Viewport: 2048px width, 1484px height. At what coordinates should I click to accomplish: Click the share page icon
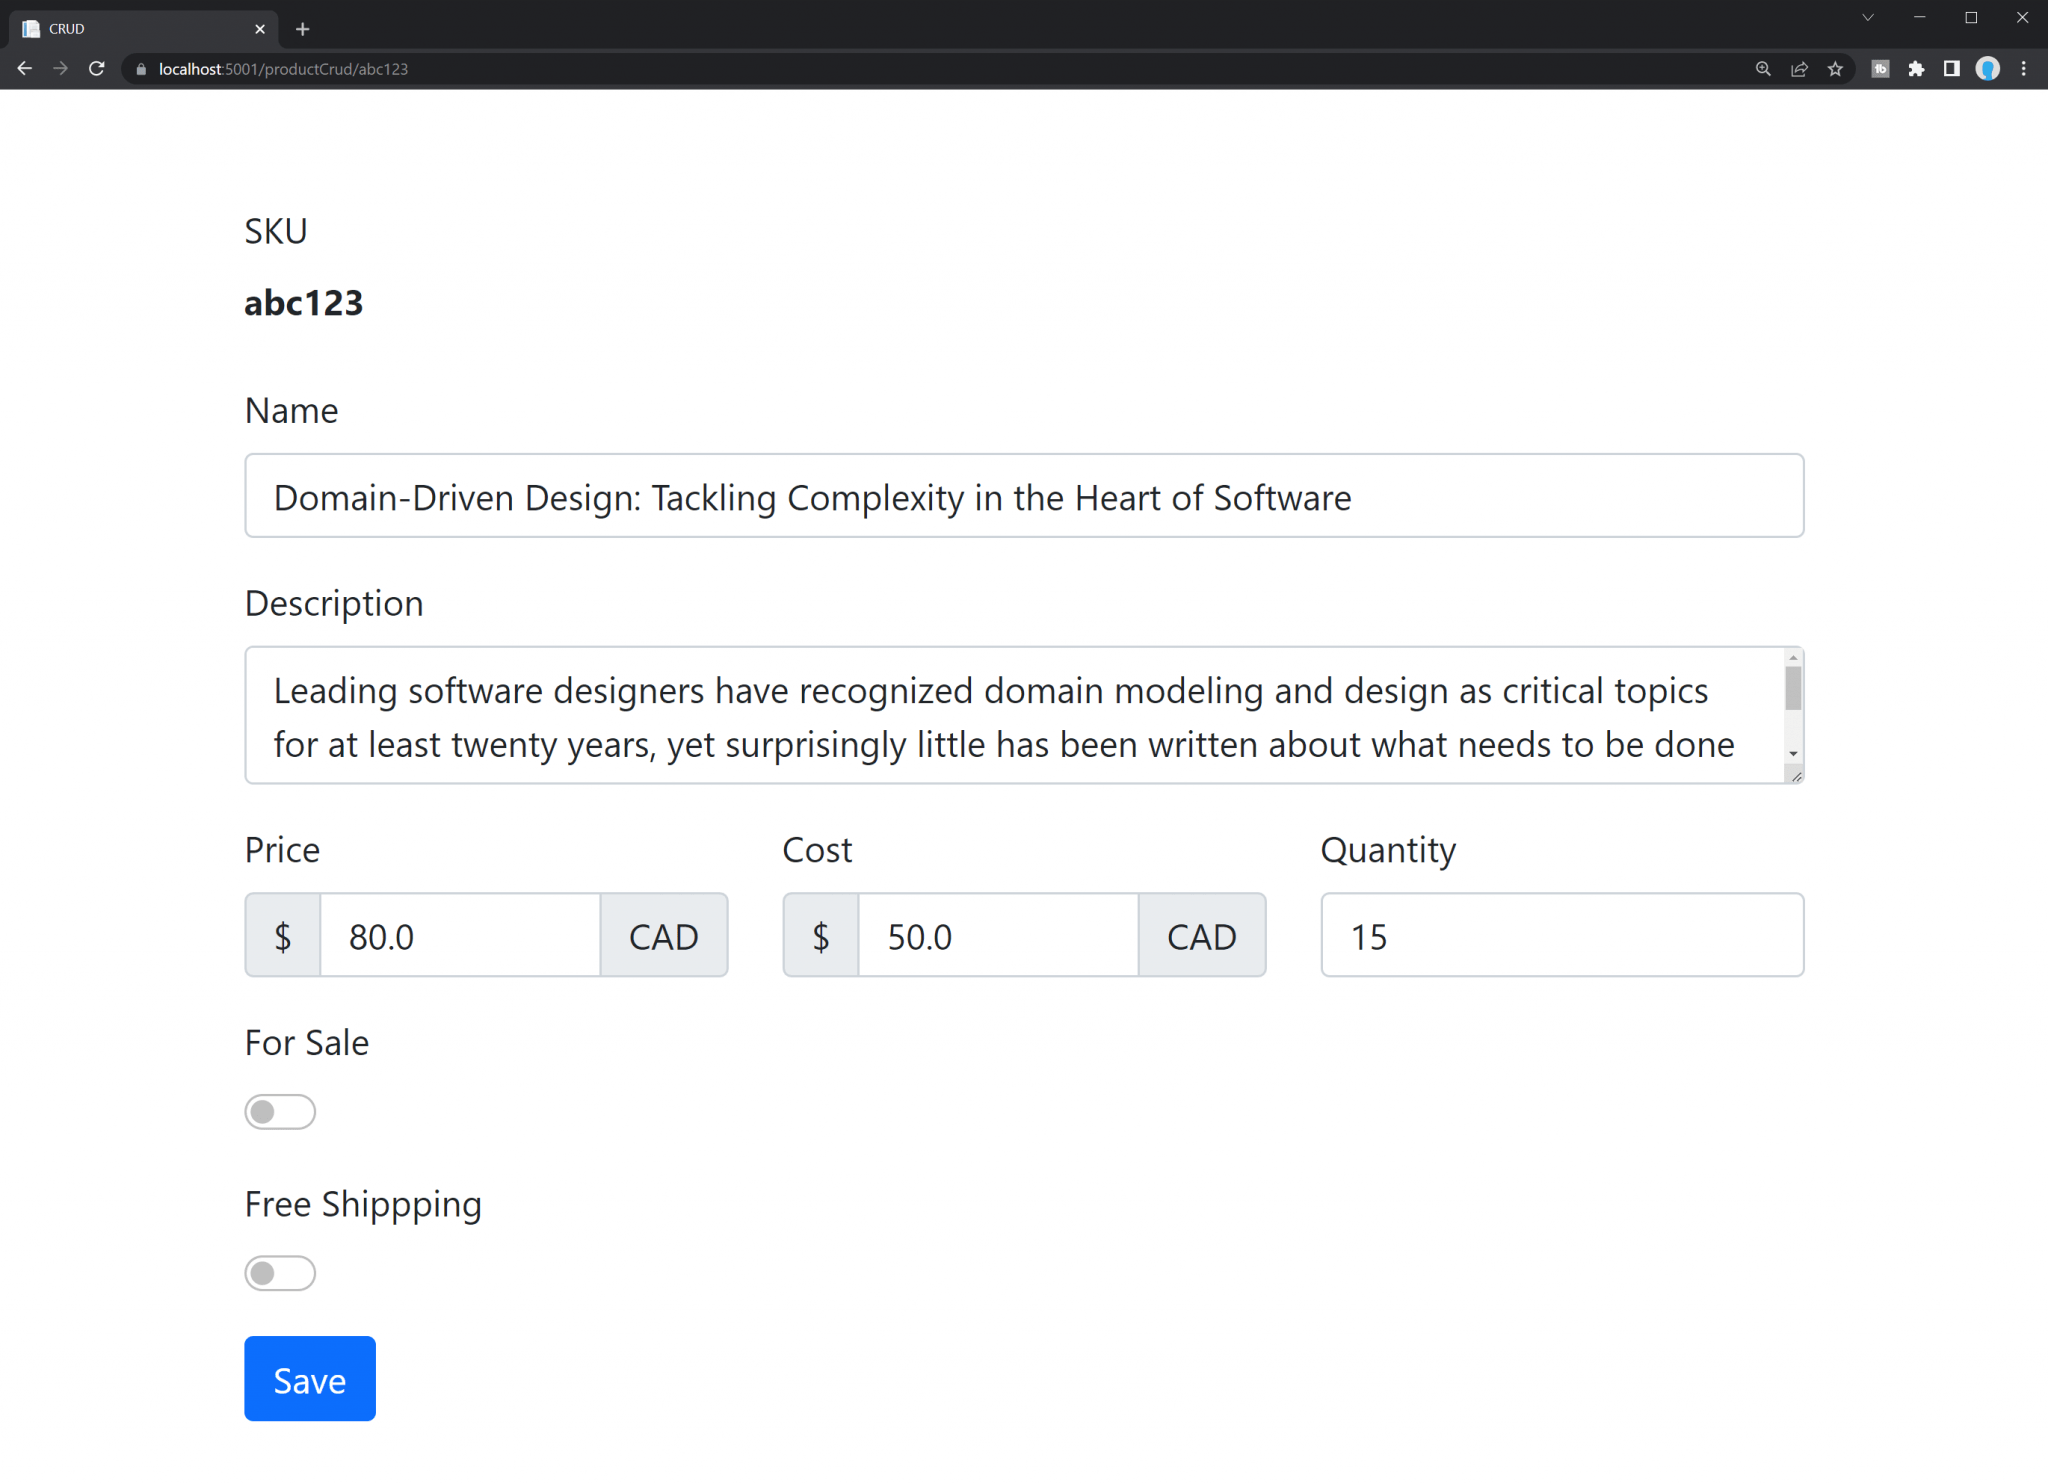click(1799, 69)
